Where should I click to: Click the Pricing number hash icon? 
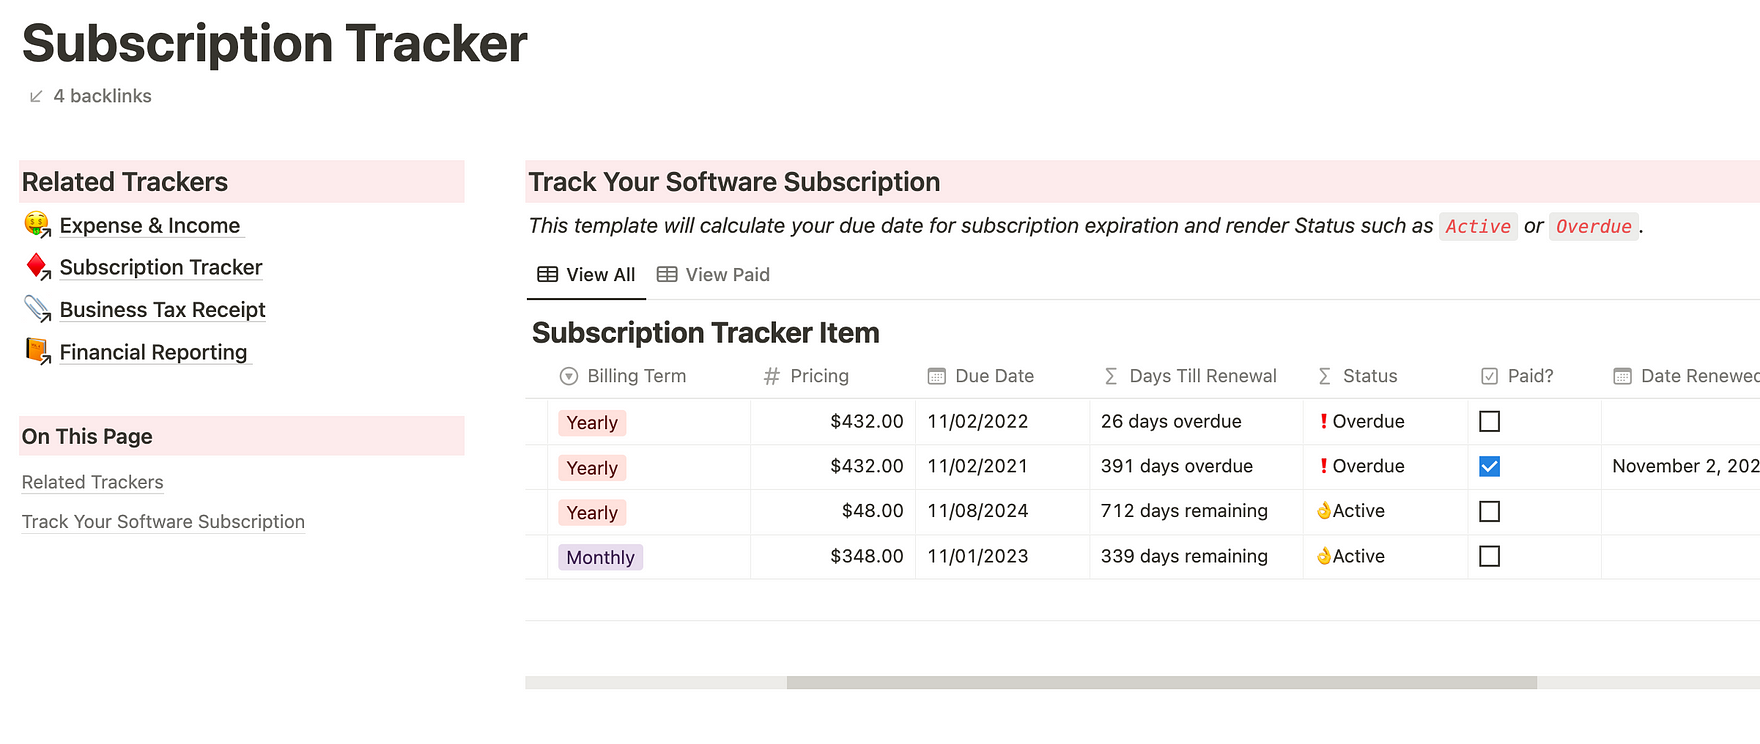click(x=771, y=376)
